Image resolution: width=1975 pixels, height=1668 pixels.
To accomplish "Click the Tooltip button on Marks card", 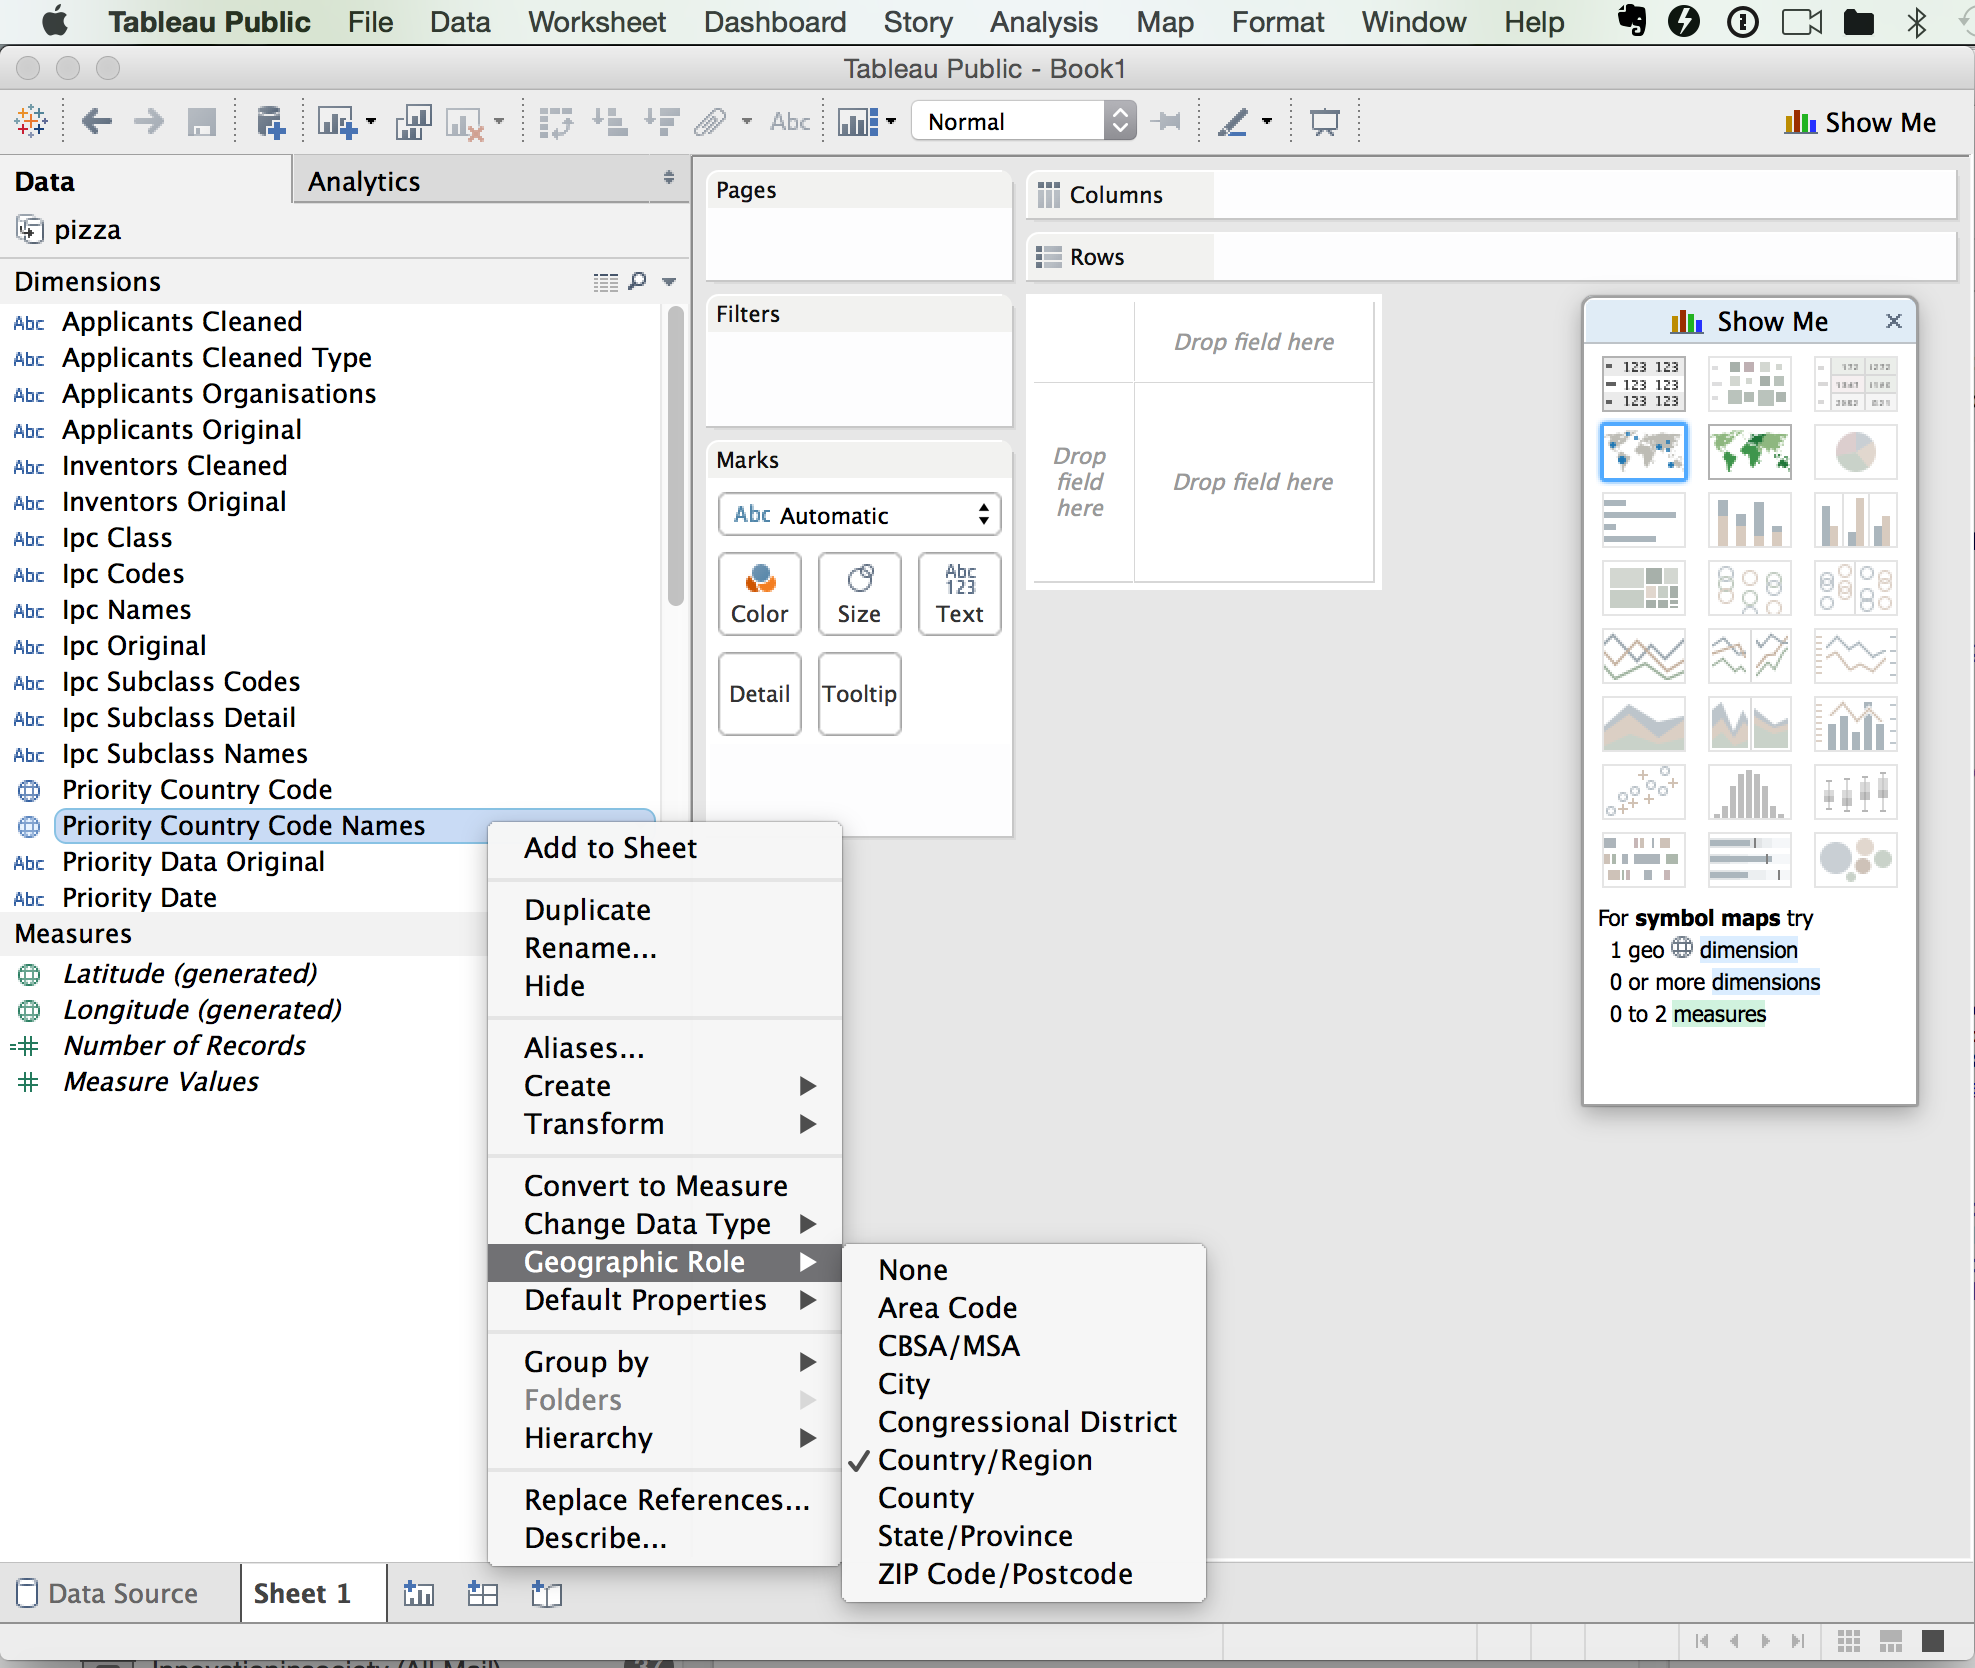I will pos(859,694).
